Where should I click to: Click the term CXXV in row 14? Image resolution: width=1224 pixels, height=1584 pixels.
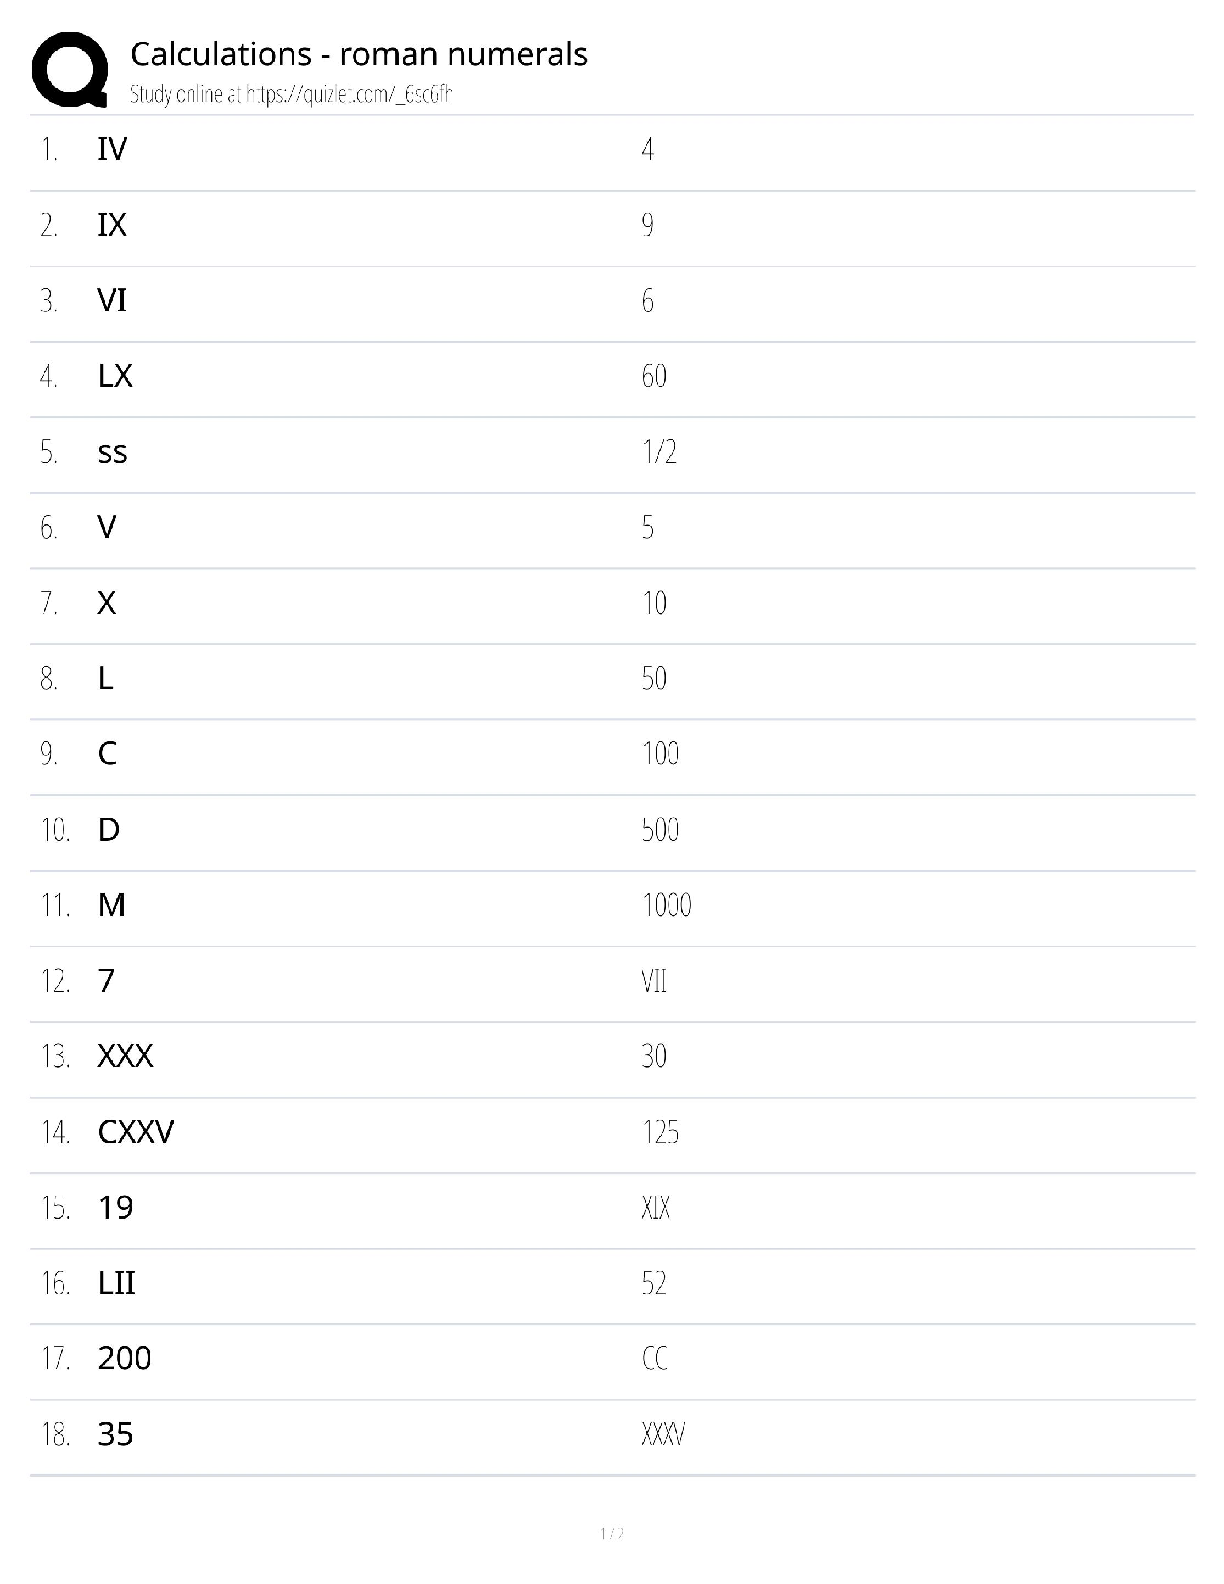click(x=136, y=1133)
